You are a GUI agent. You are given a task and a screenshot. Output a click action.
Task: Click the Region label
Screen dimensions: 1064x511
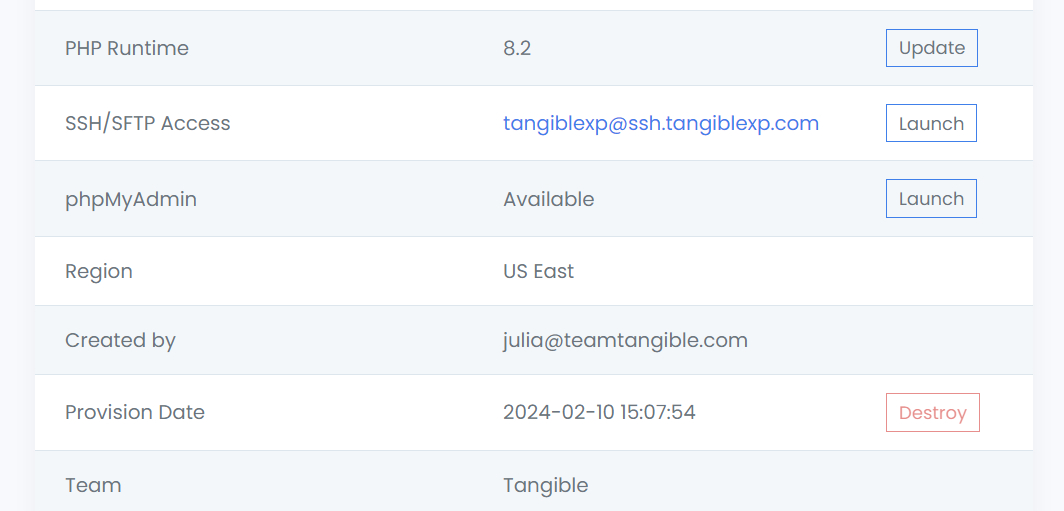99,271
